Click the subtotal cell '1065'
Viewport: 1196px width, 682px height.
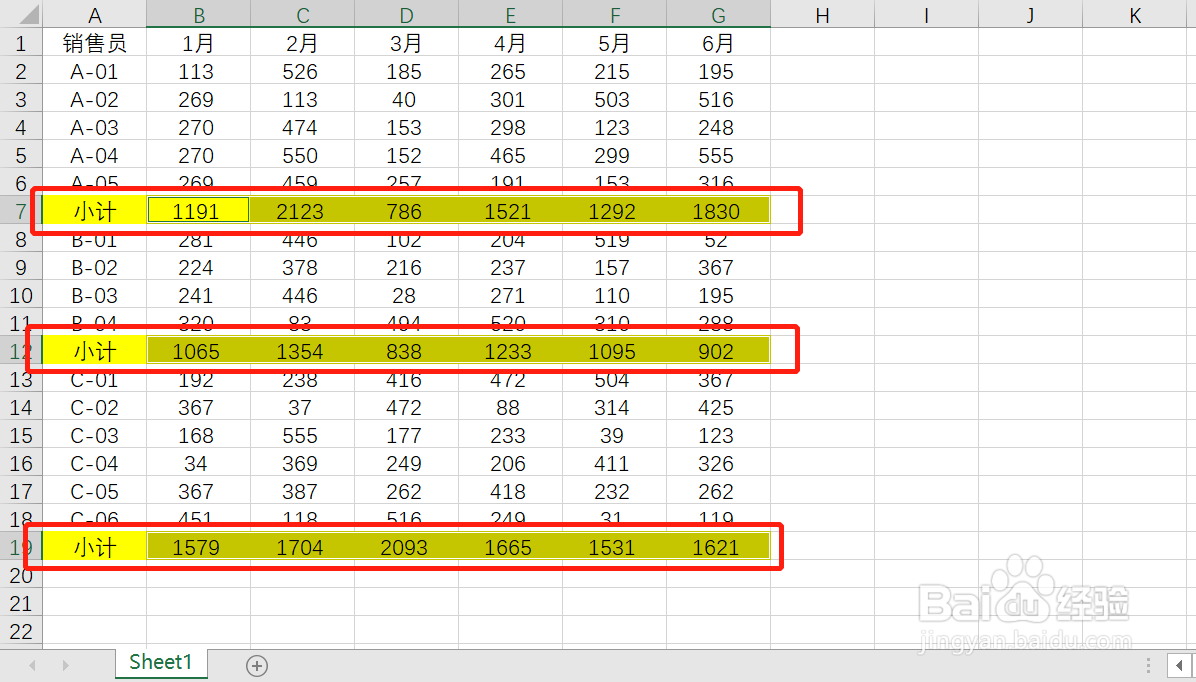click(x=198, y=351)
